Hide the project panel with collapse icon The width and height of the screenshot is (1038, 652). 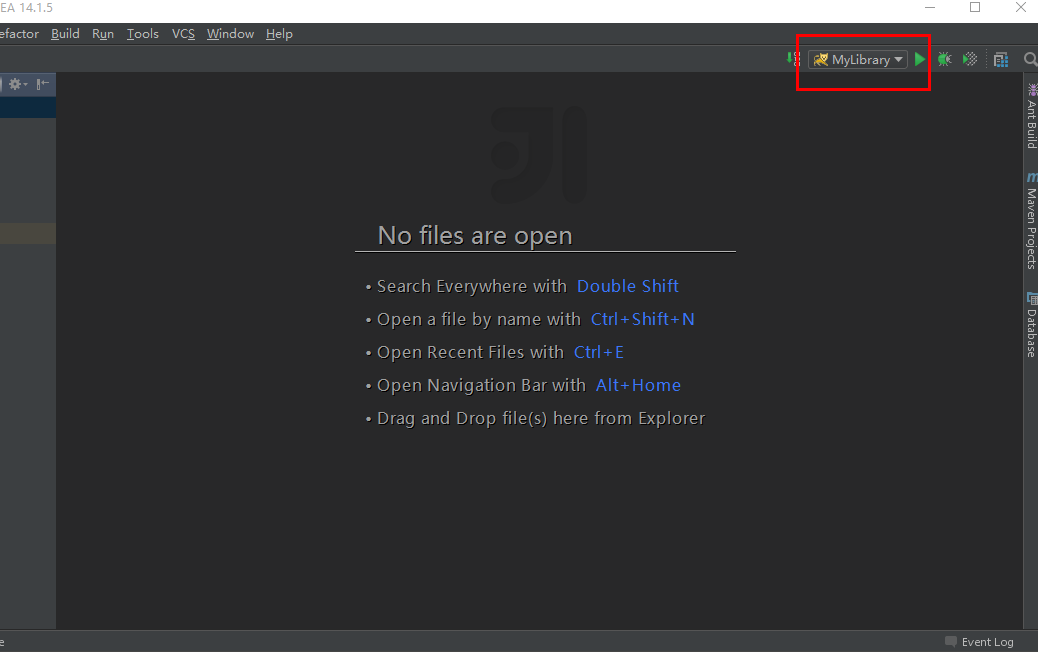(42, 83)
